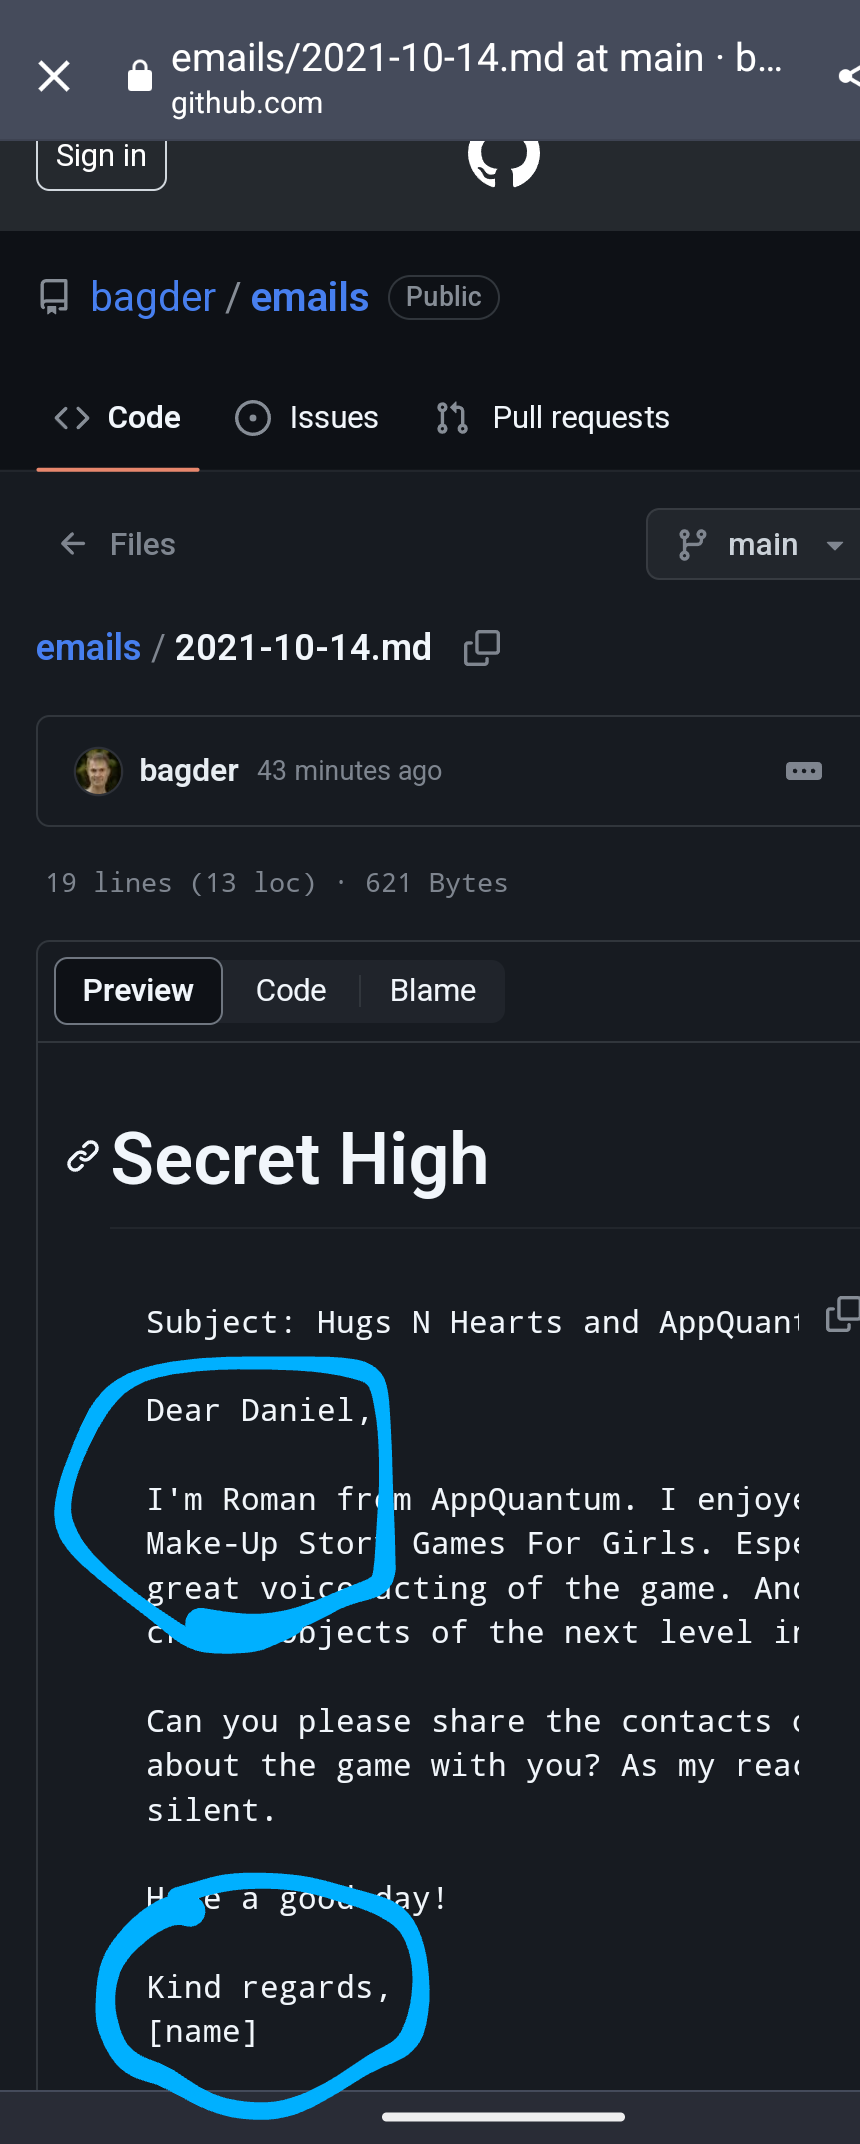Expand the main branch dropdown

pos(756,544)
